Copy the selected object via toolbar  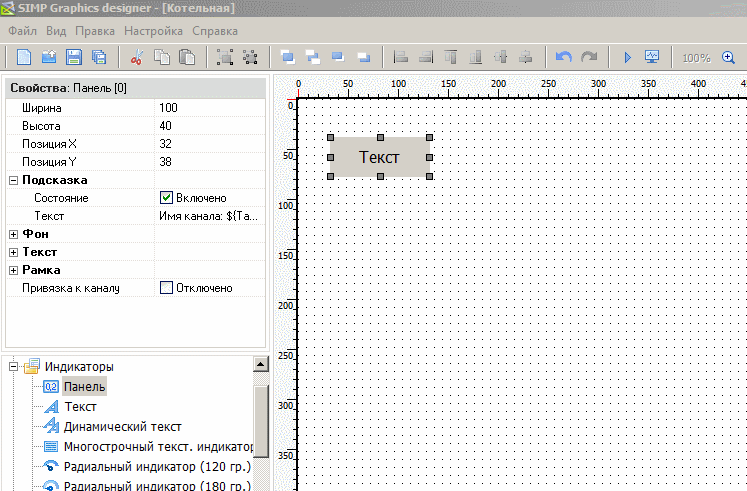162,57
